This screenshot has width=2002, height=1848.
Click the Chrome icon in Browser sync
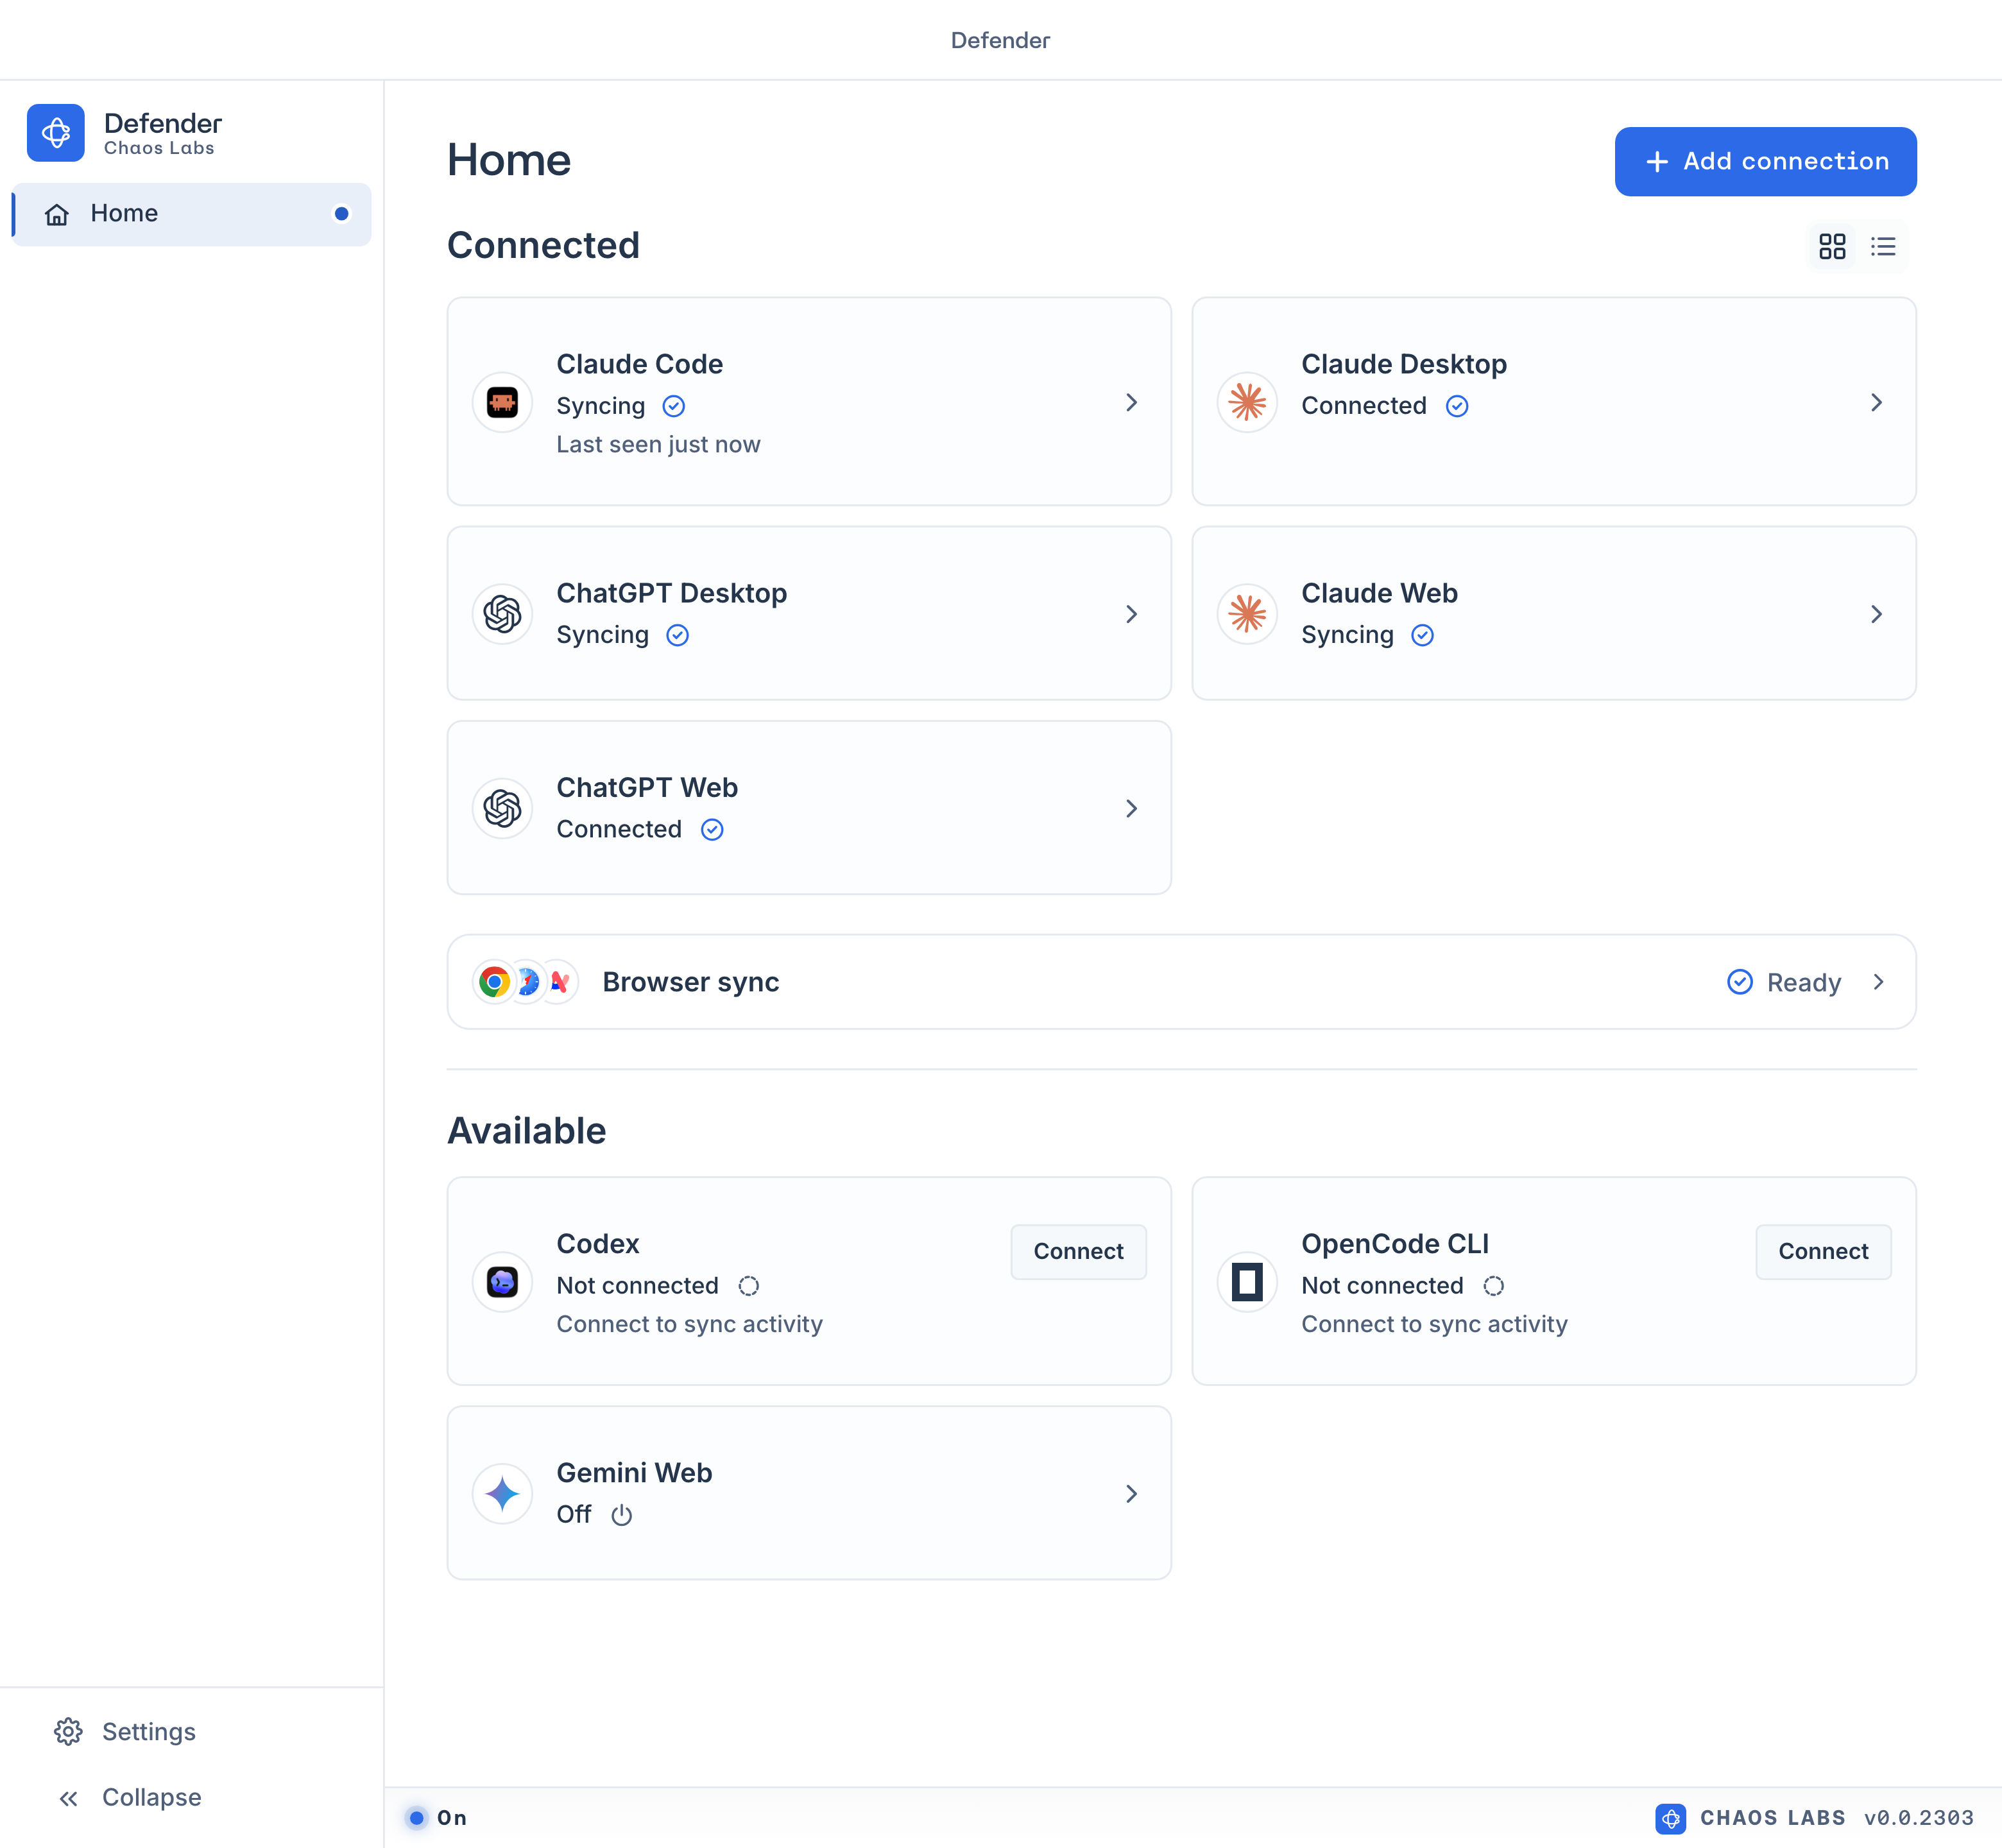[x=493, y=982]
